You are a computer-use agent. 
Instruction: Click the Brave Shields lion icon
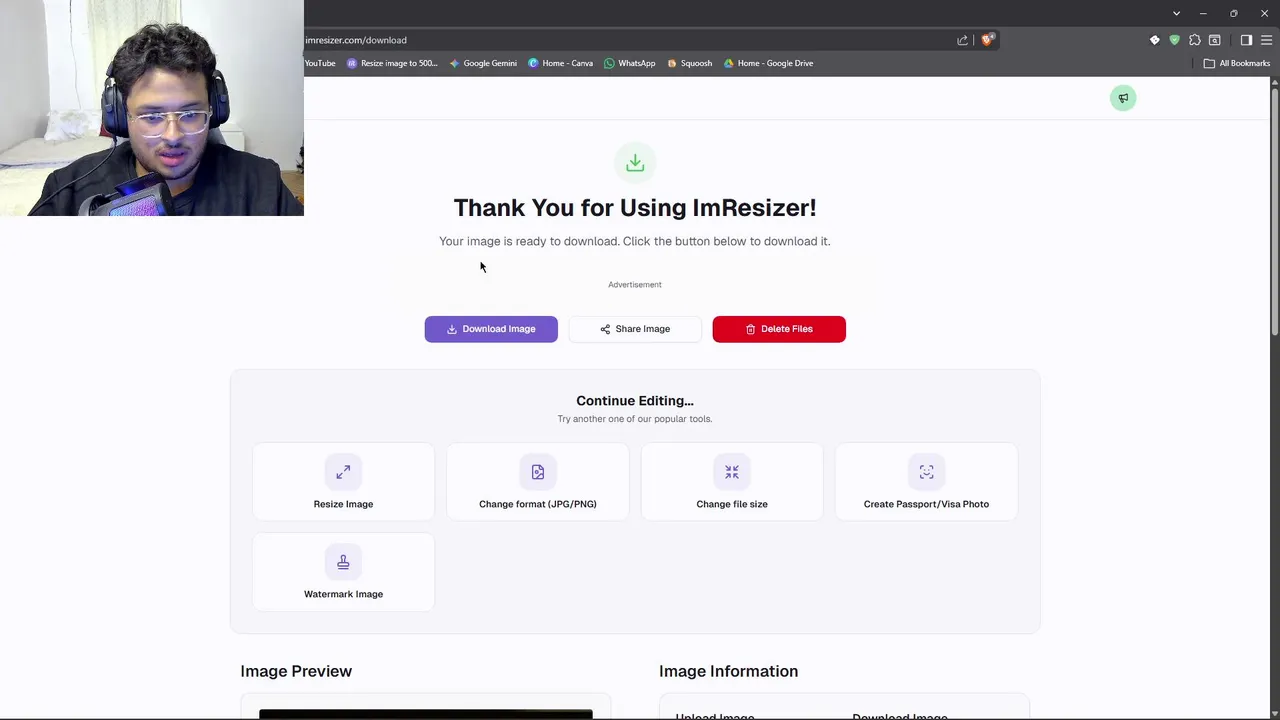987,40
